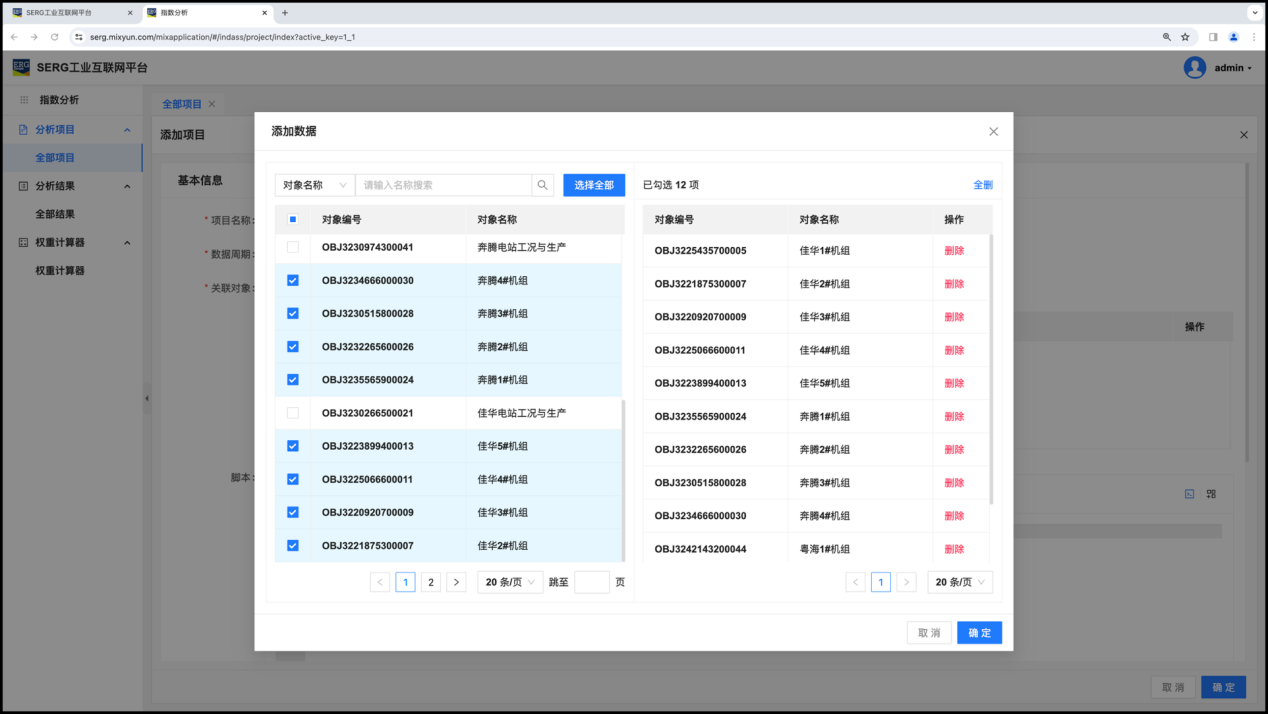Click the 选择全部 button
The height and width of the screenshot is (714, 1268).
click(x=593, y=185)
